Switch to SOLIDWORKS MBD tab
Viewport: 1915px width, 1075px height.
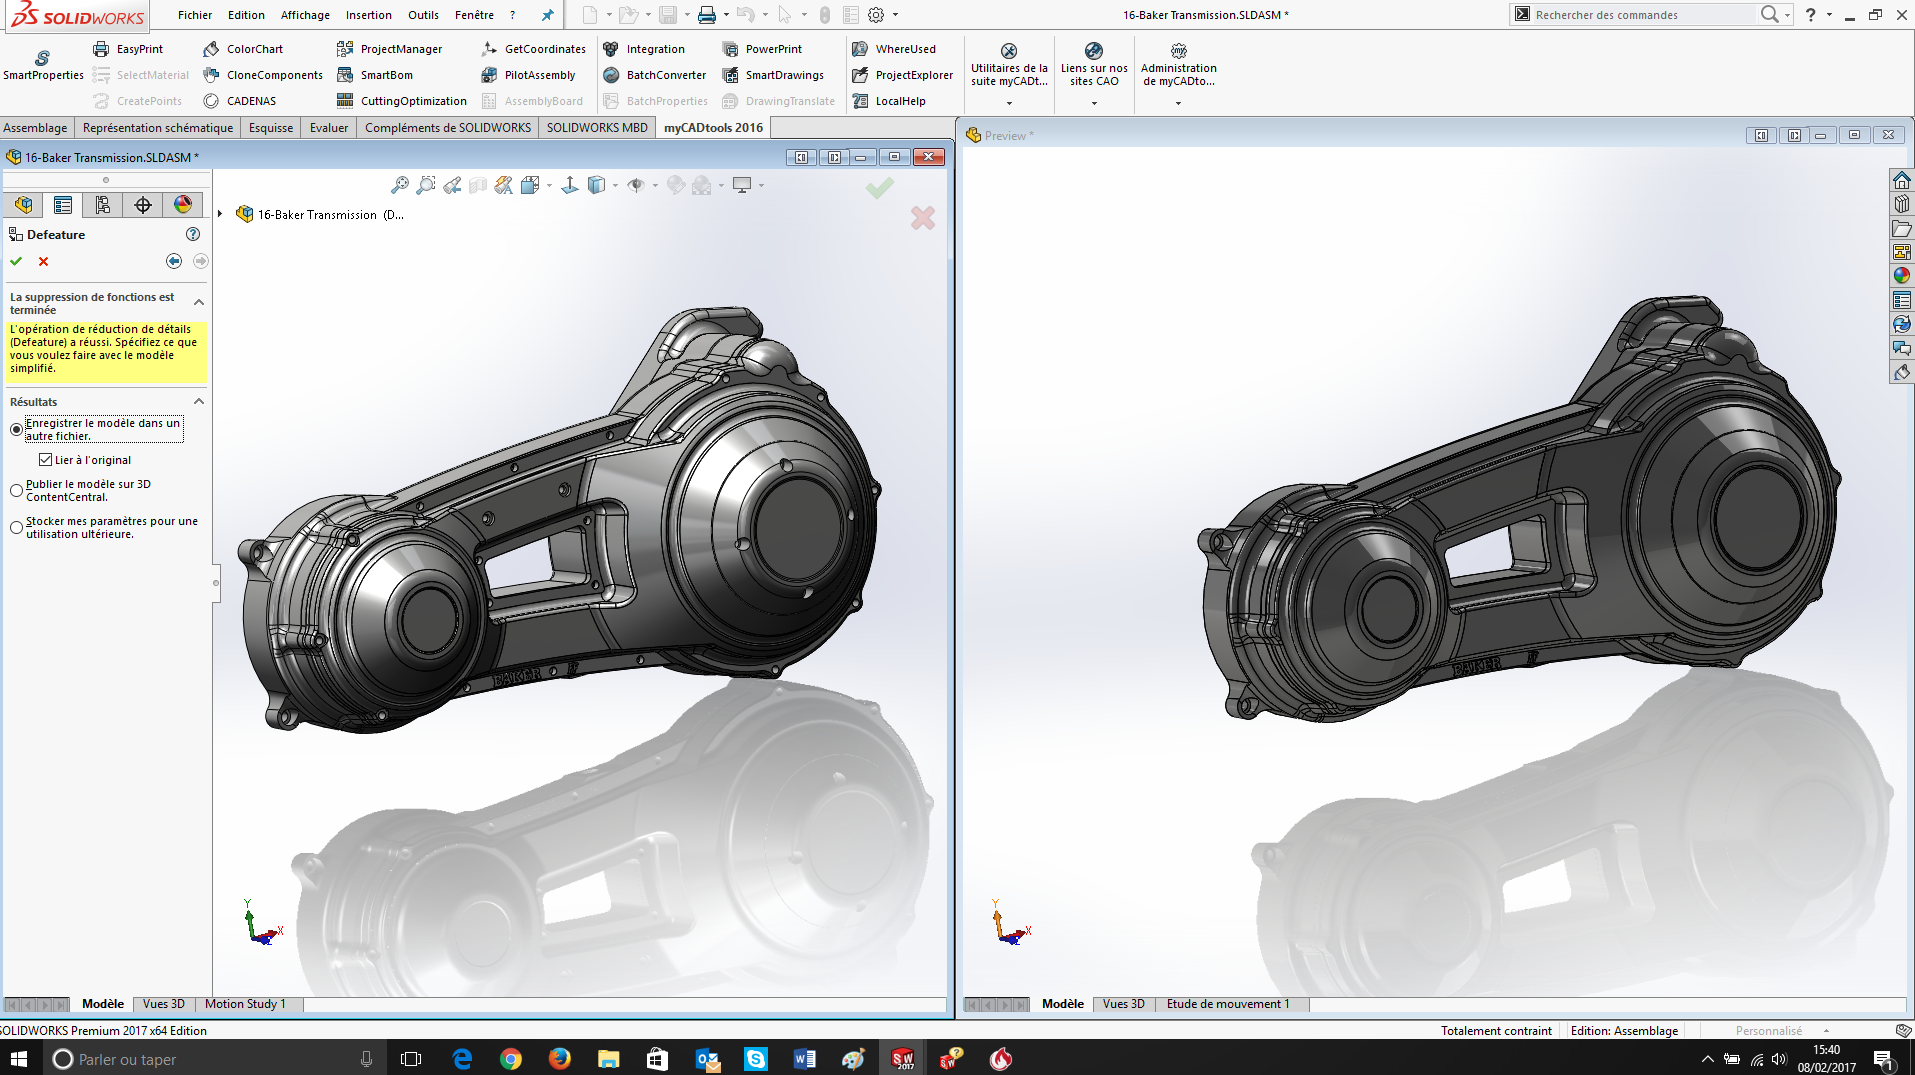[x=597, y=128]
